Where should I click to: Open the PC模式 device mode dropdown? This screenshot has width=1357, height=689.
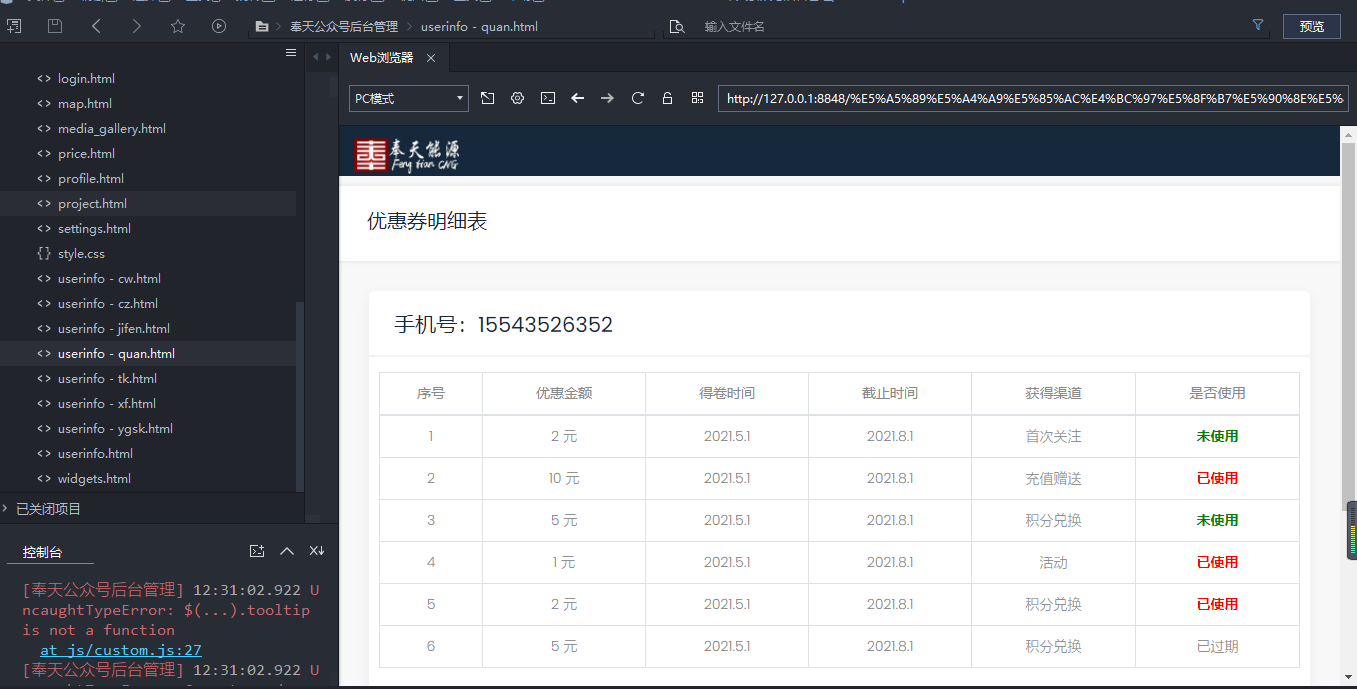(408, 98)
